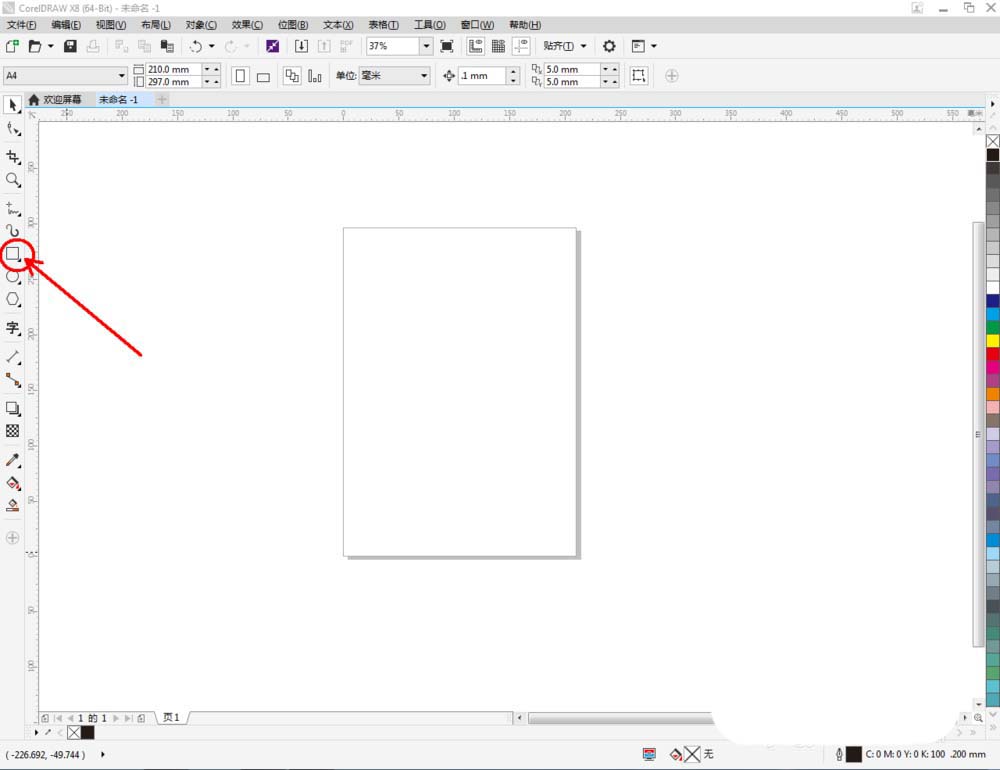Open the View menu
This screenshot has height=770, width=1000.
coord(111,25)
